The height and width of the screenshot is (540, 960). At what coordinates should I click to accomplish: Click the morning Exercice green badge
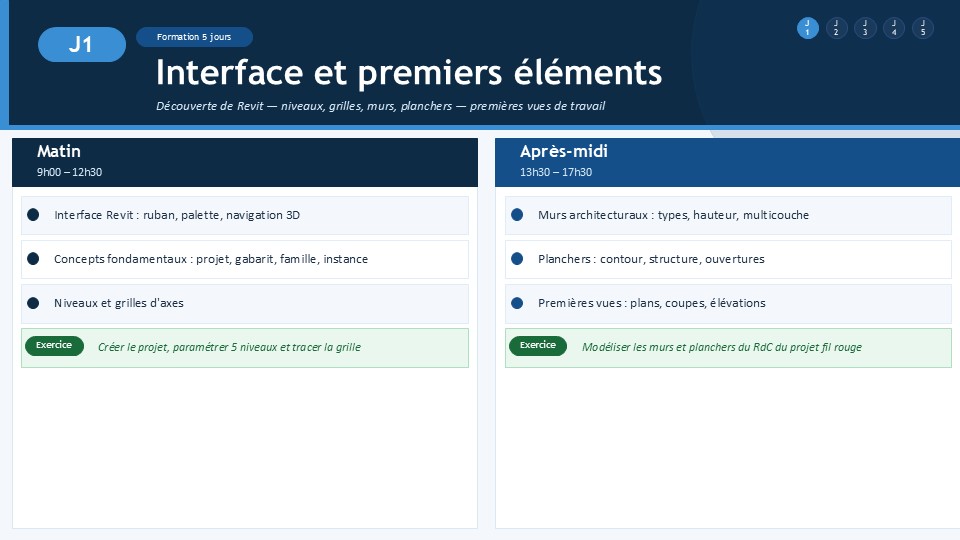point(54,345)
